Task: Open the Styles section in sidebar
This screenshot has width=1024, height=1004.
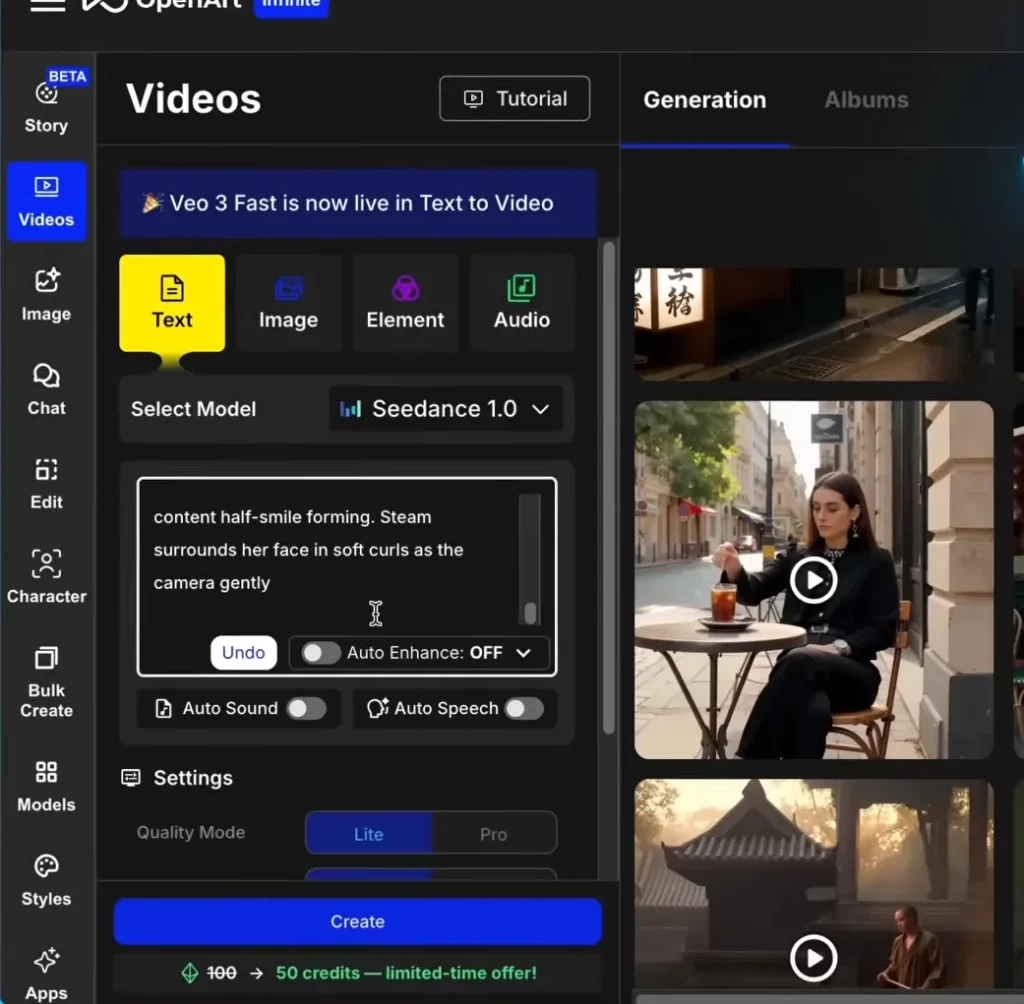Action: click(46, 880)
